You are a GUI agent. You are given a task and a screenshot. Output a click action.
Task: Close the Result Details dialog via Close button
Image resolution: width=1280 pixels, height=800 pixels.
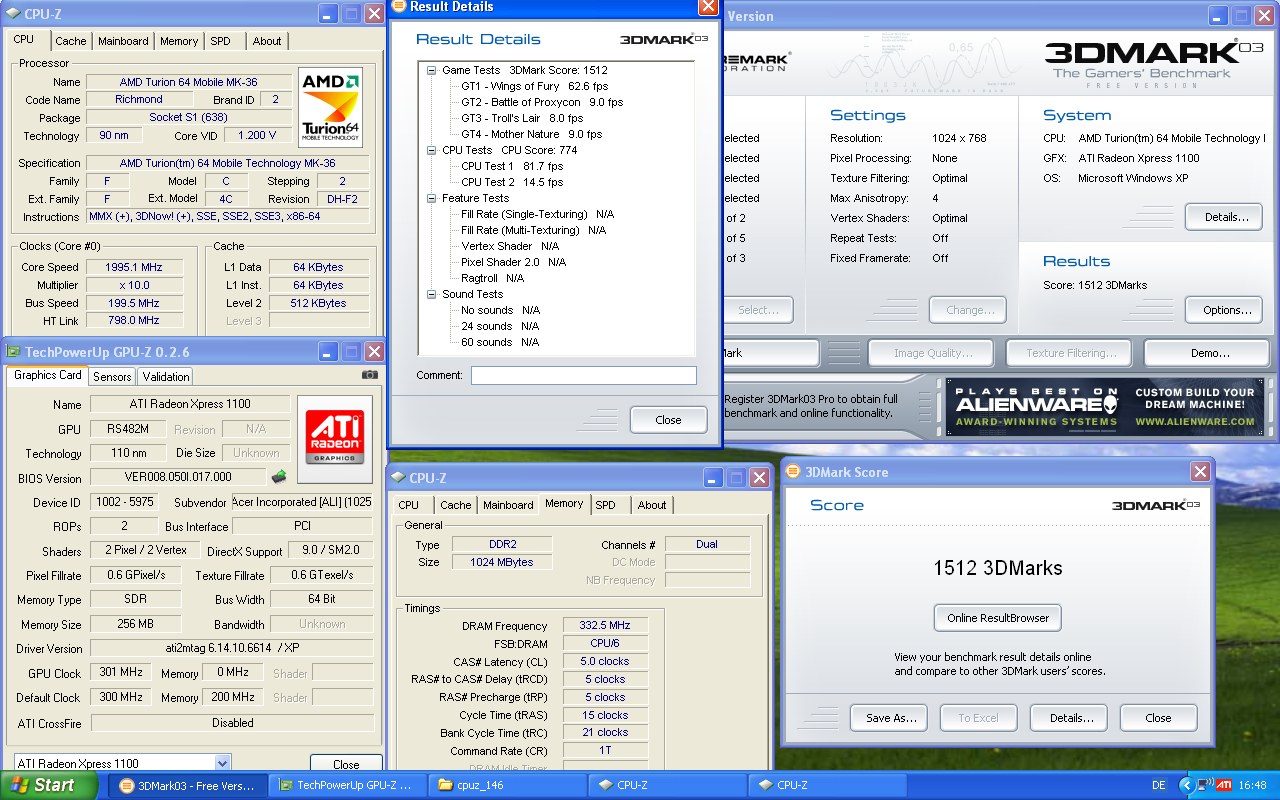tap(668, 420)
